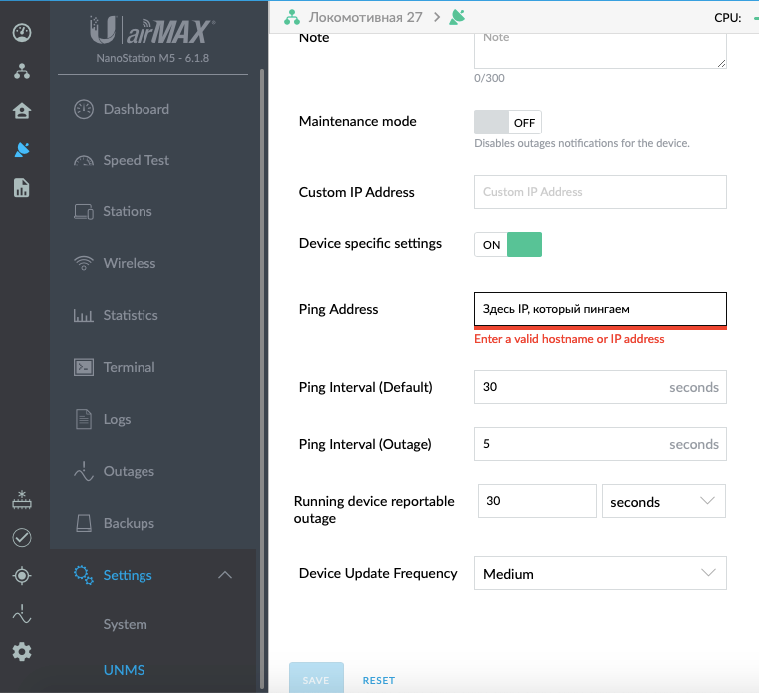Click the Ping Address input field
This screenshot has height=693, width=759.
(x=600, y=309)
